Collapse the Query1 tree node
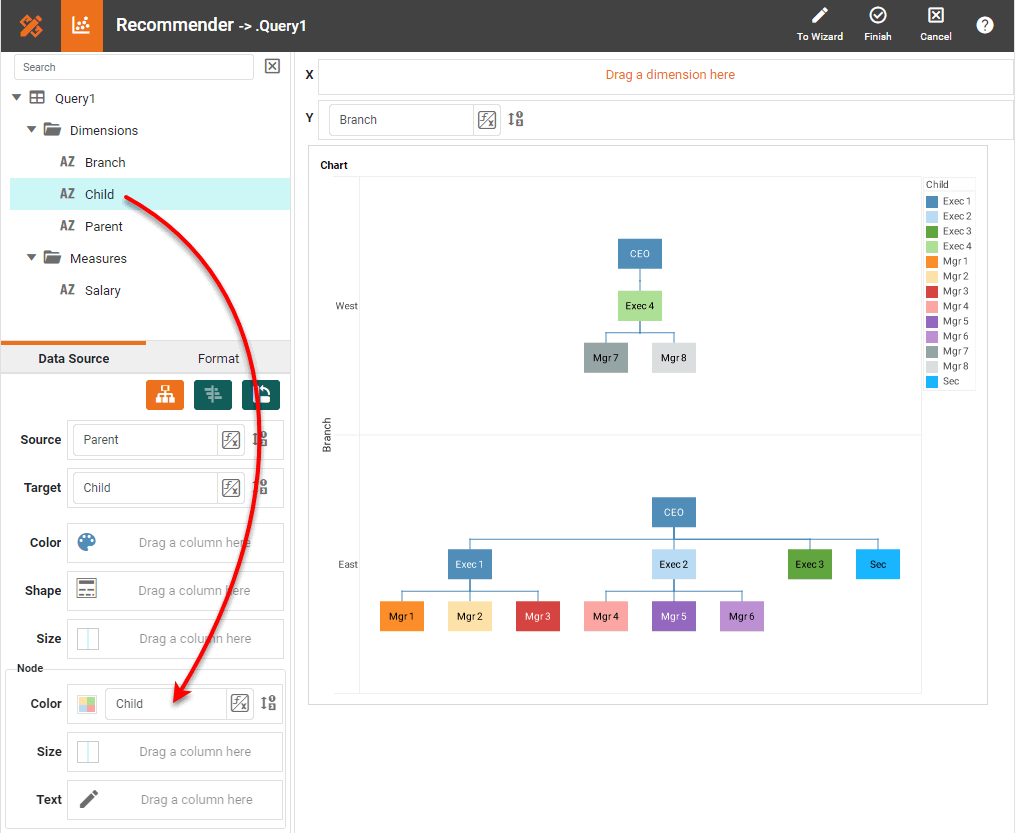The height and width of the screenshot is (833, 1015). (x=17, y=98)
